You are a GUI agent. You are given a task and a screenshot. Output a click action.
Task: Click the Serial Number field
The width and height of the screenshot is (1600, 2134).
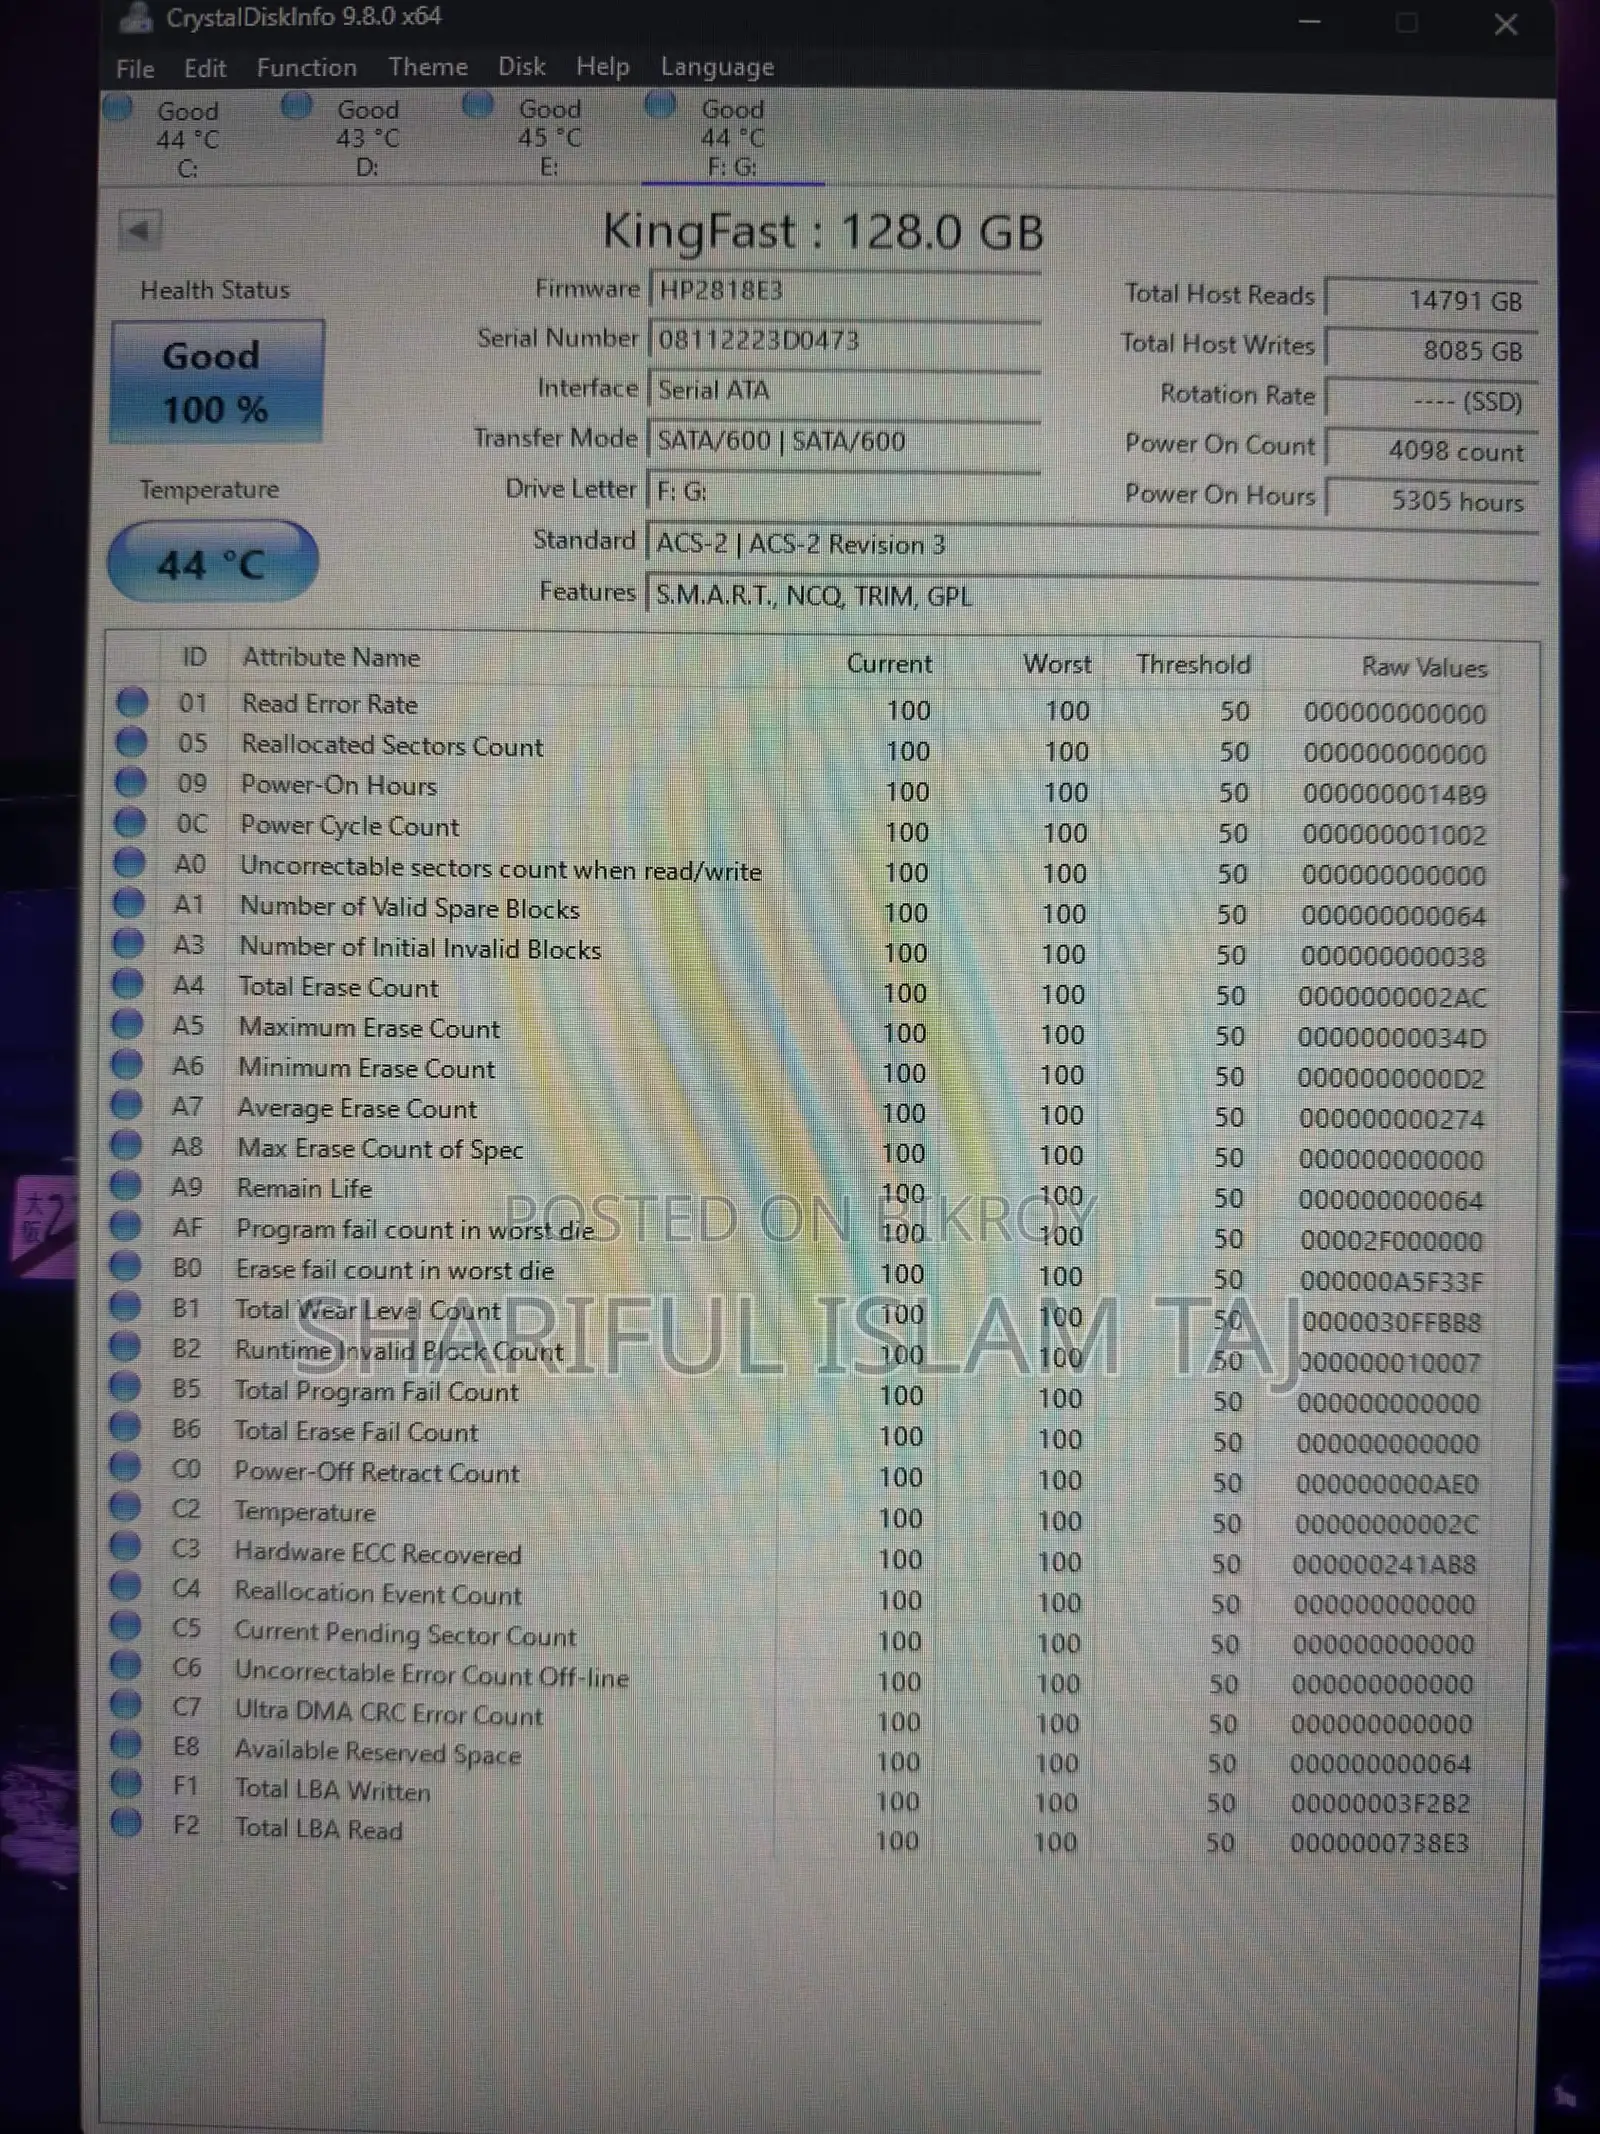click(845, 340)
